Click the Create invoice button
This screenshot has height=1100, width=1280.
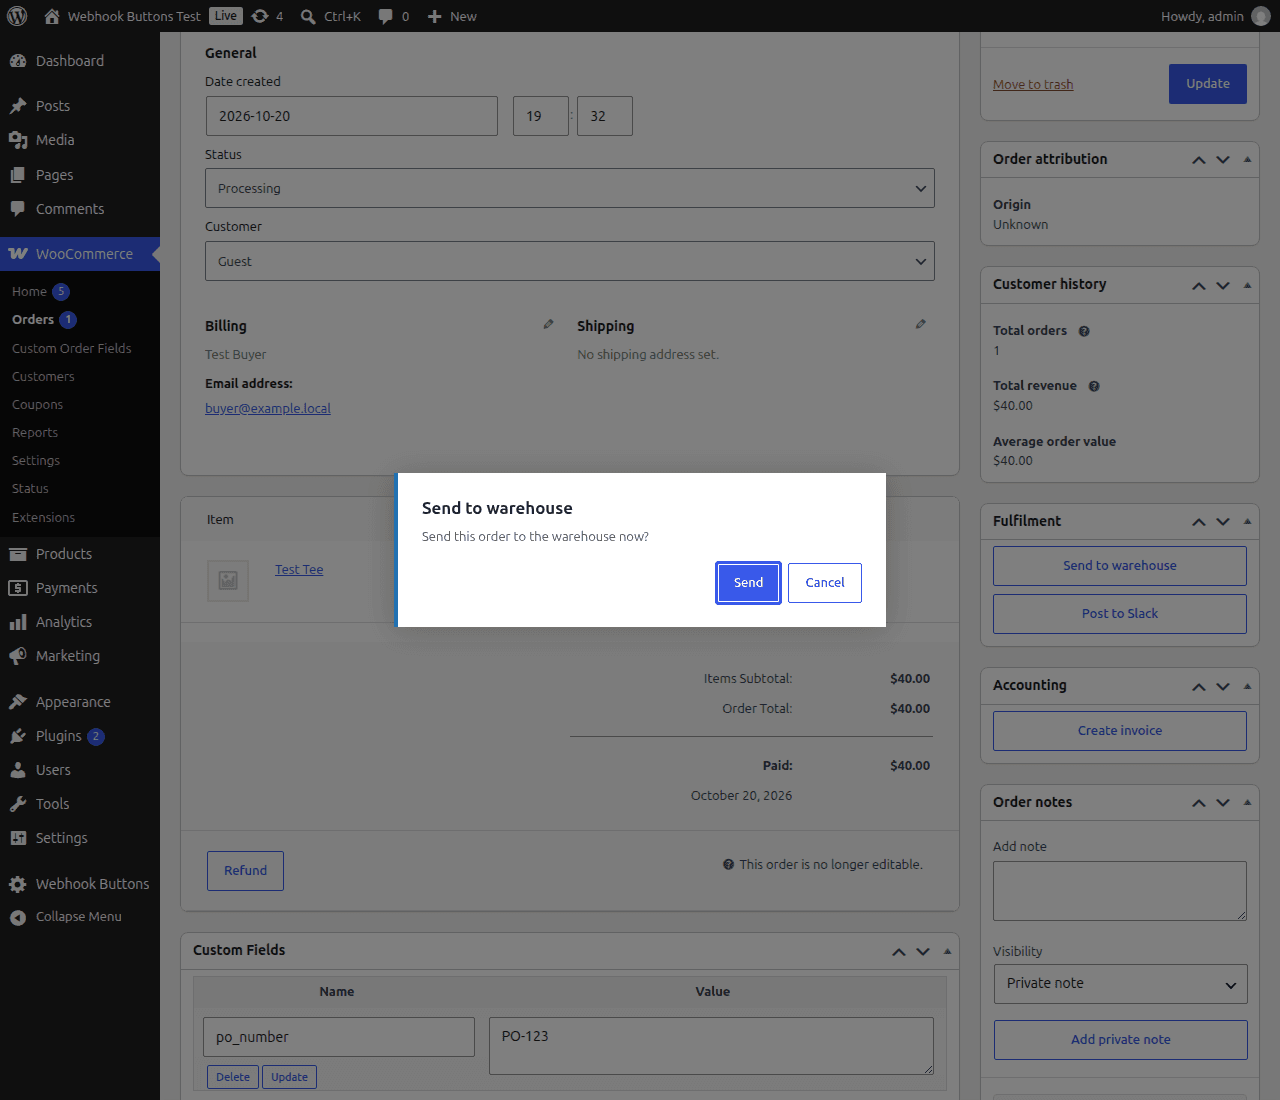pos(1120,731)
